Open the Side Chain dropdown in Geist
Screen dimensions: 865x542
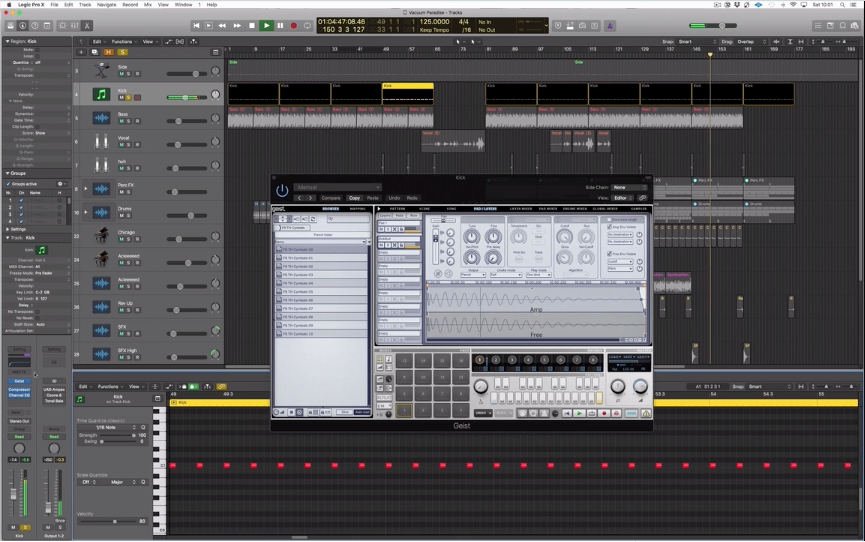[x=628, y=188]
